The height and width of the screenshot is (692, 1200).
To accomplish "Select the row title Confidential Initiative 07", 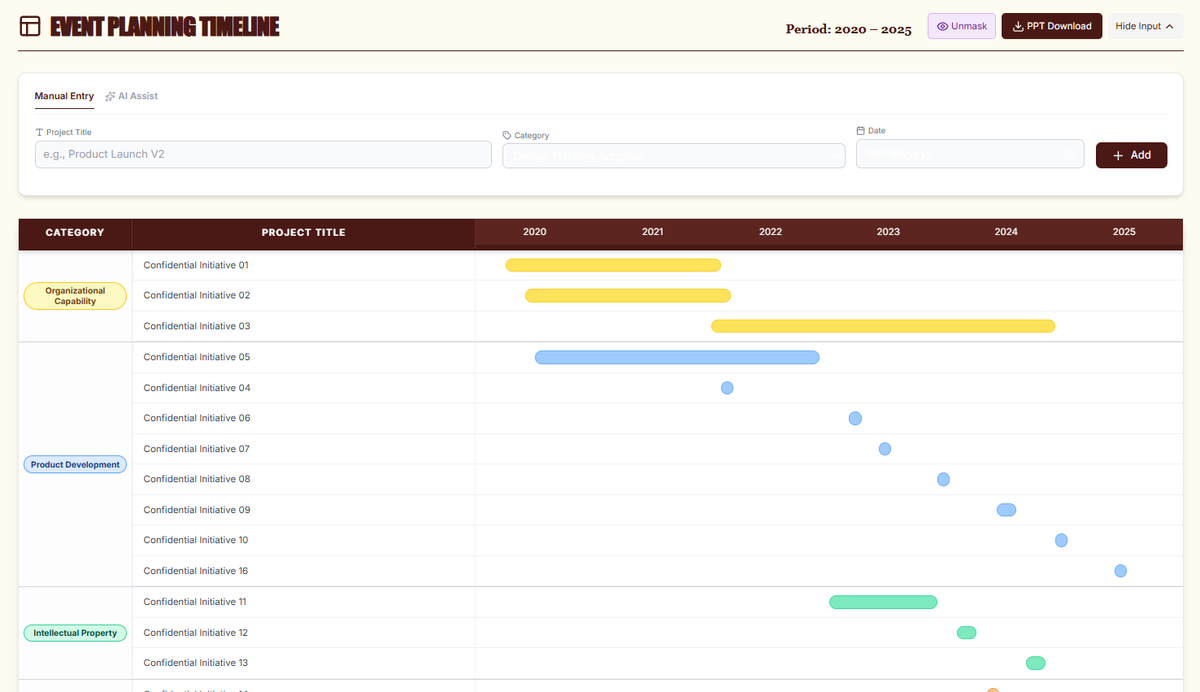I will pyautogui.click(x=197, y=449).
